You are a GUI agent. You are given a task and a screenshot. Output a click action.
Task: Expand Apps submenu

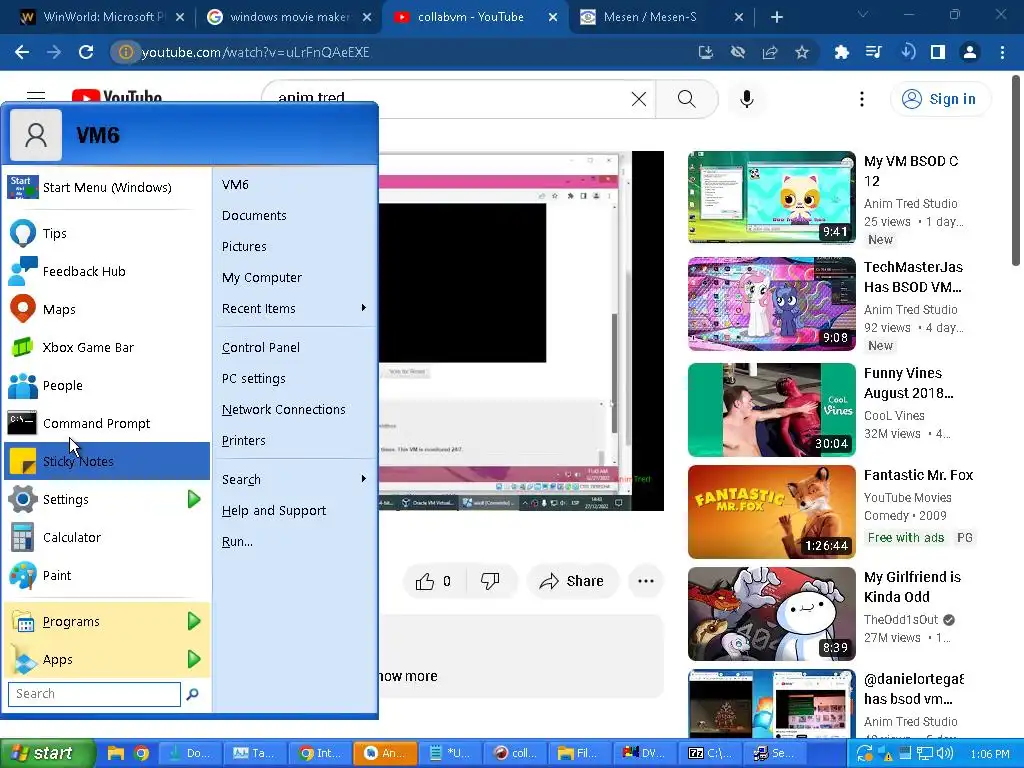coord(107,659)
